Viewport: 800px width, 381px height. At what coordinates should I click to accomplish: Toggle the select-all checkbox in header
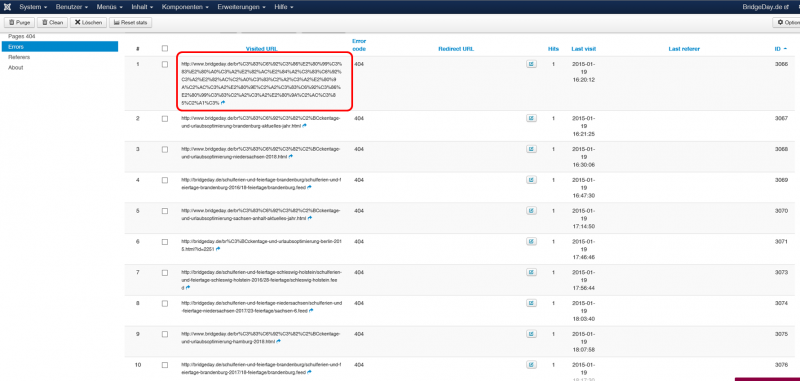click(x=164, y=48)
